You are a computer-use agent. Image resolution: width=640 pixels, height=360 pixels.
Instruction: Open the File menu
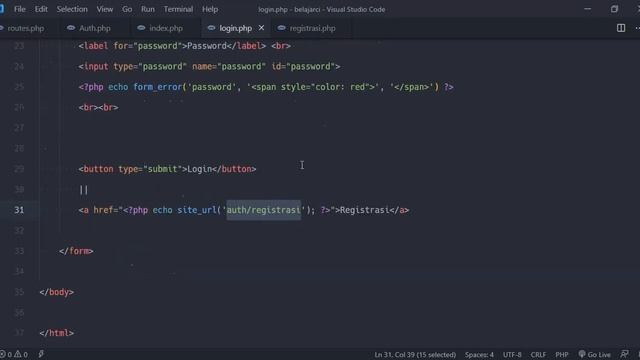(19, 9)
